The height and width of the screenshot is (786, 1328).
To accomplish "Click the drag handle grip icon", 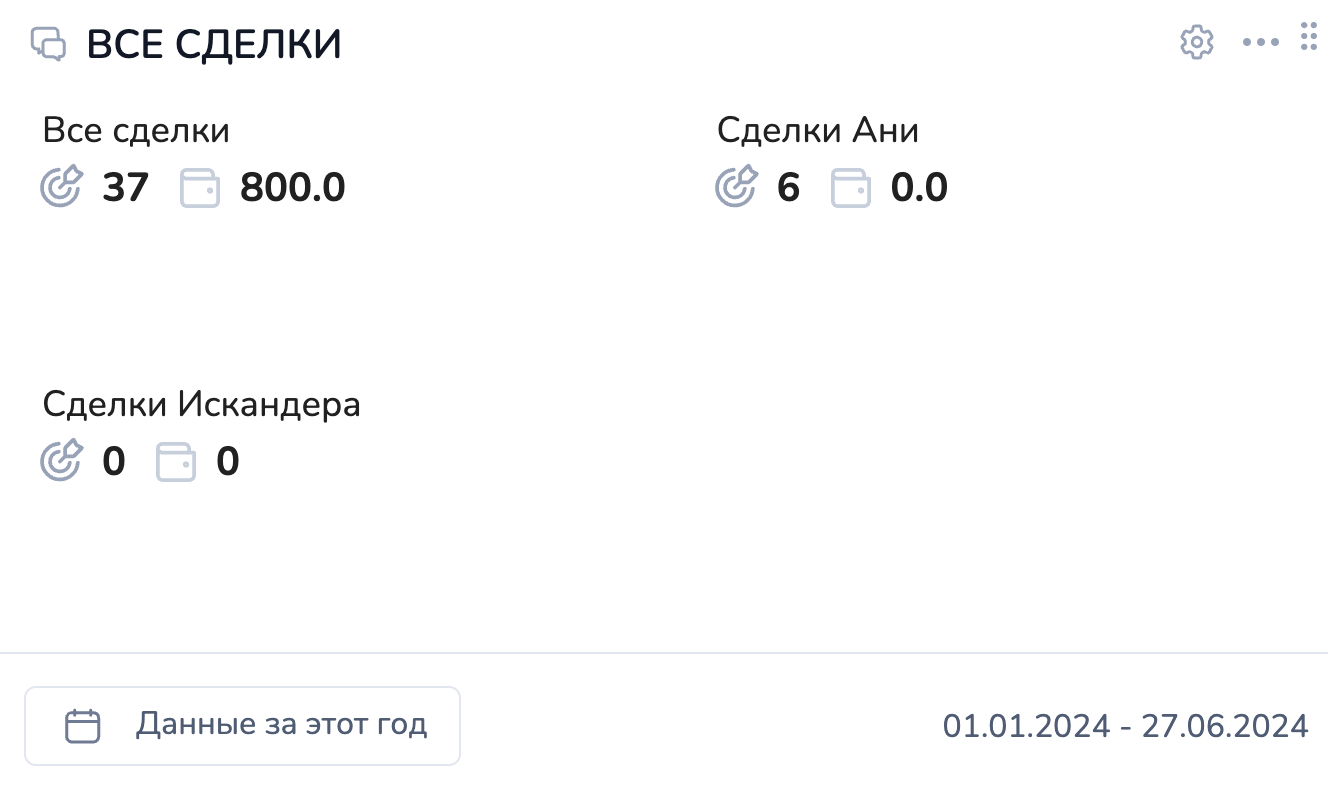I will pyautogui.click(x=1308, y=36).
